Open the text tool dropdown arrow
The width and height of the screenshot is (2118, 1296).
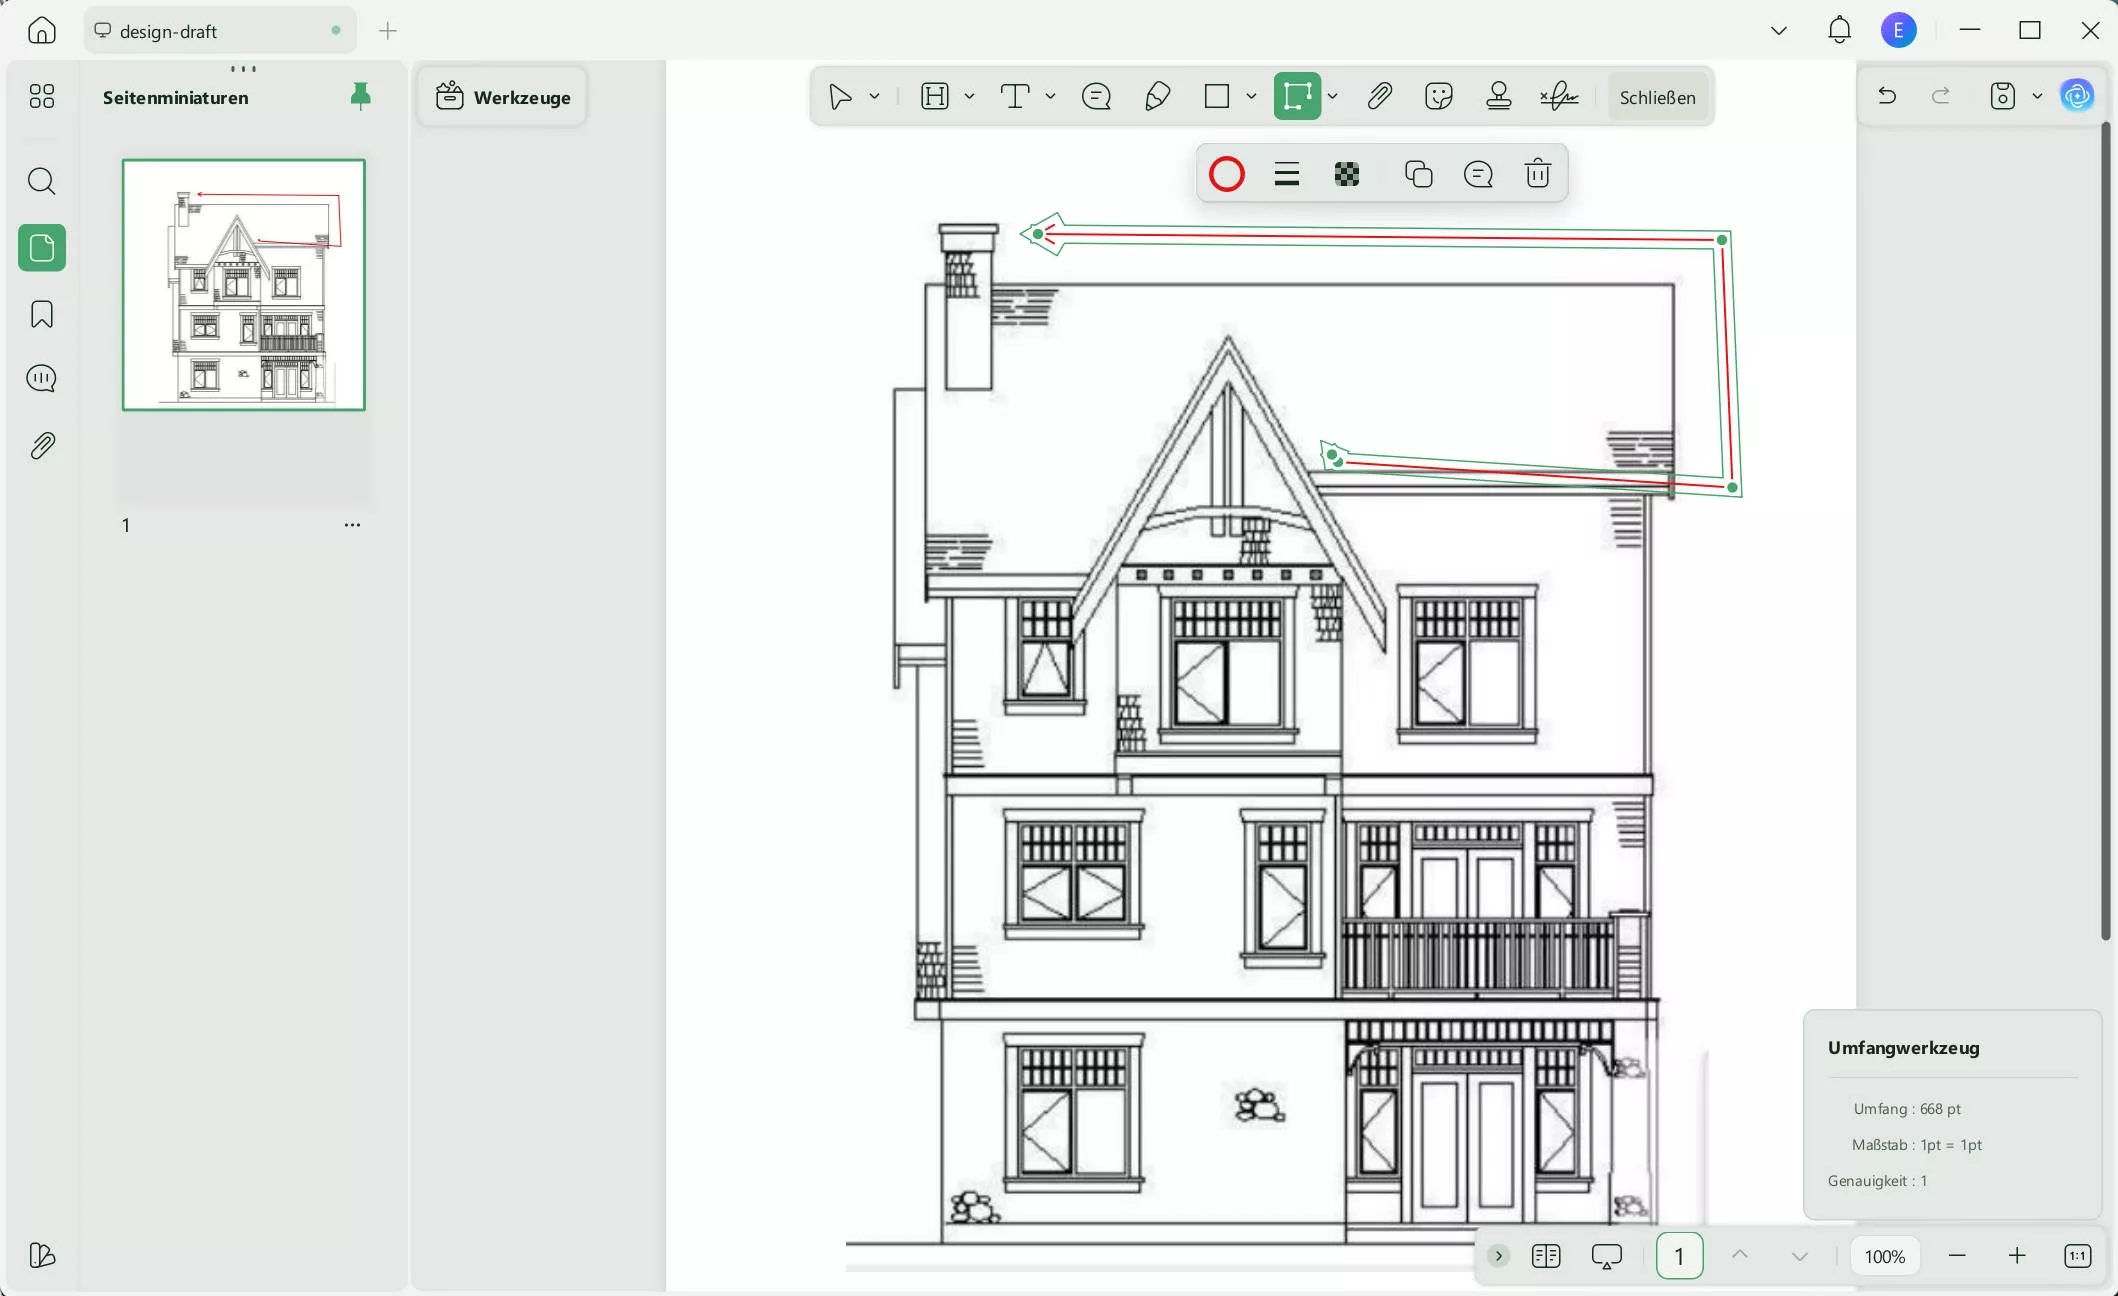(x=1050, y=96)
